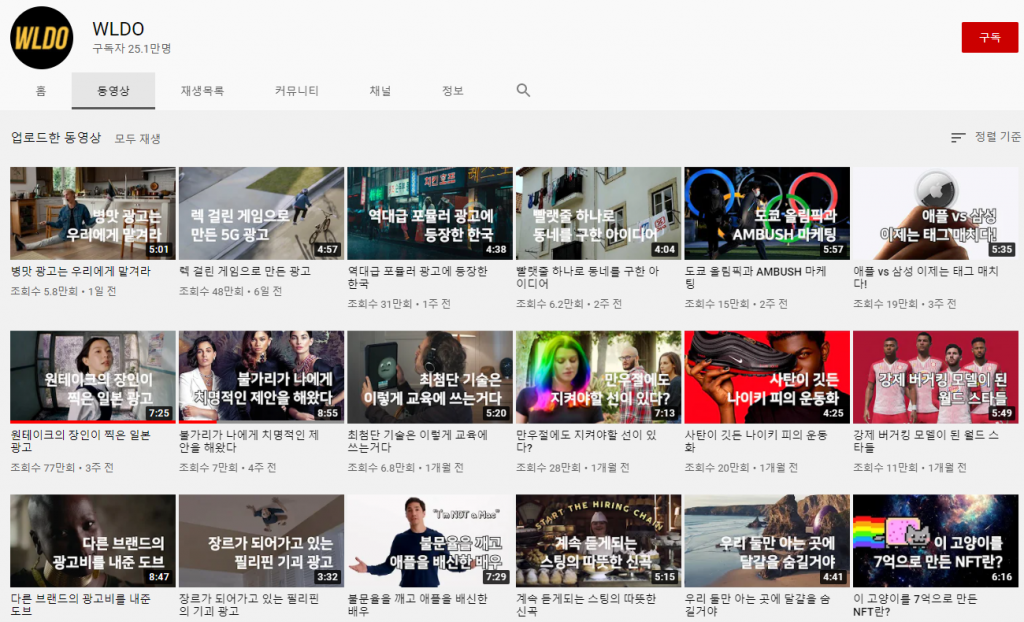
Task: Click views text 조회수 7만회 • 4주 전
Action: 227,468
